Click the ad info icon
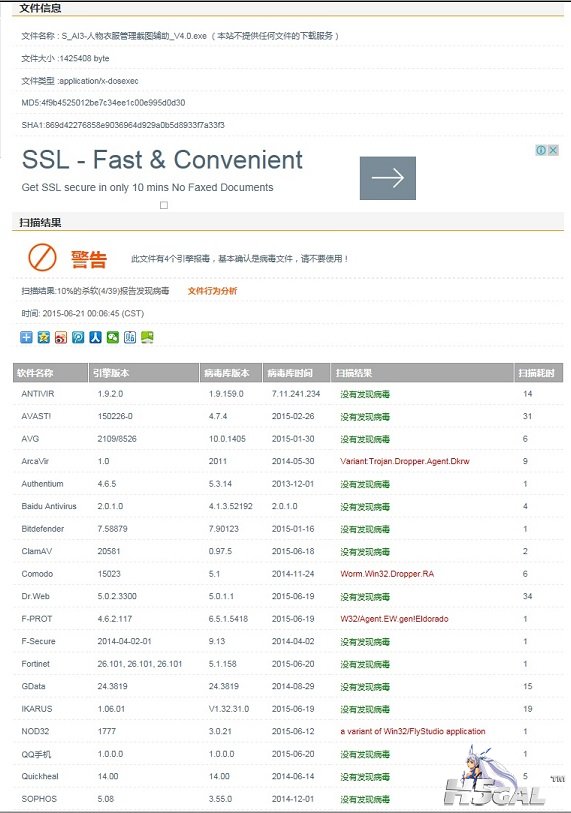This screenshot has height=813, width=571. click(x=541, y=150)
